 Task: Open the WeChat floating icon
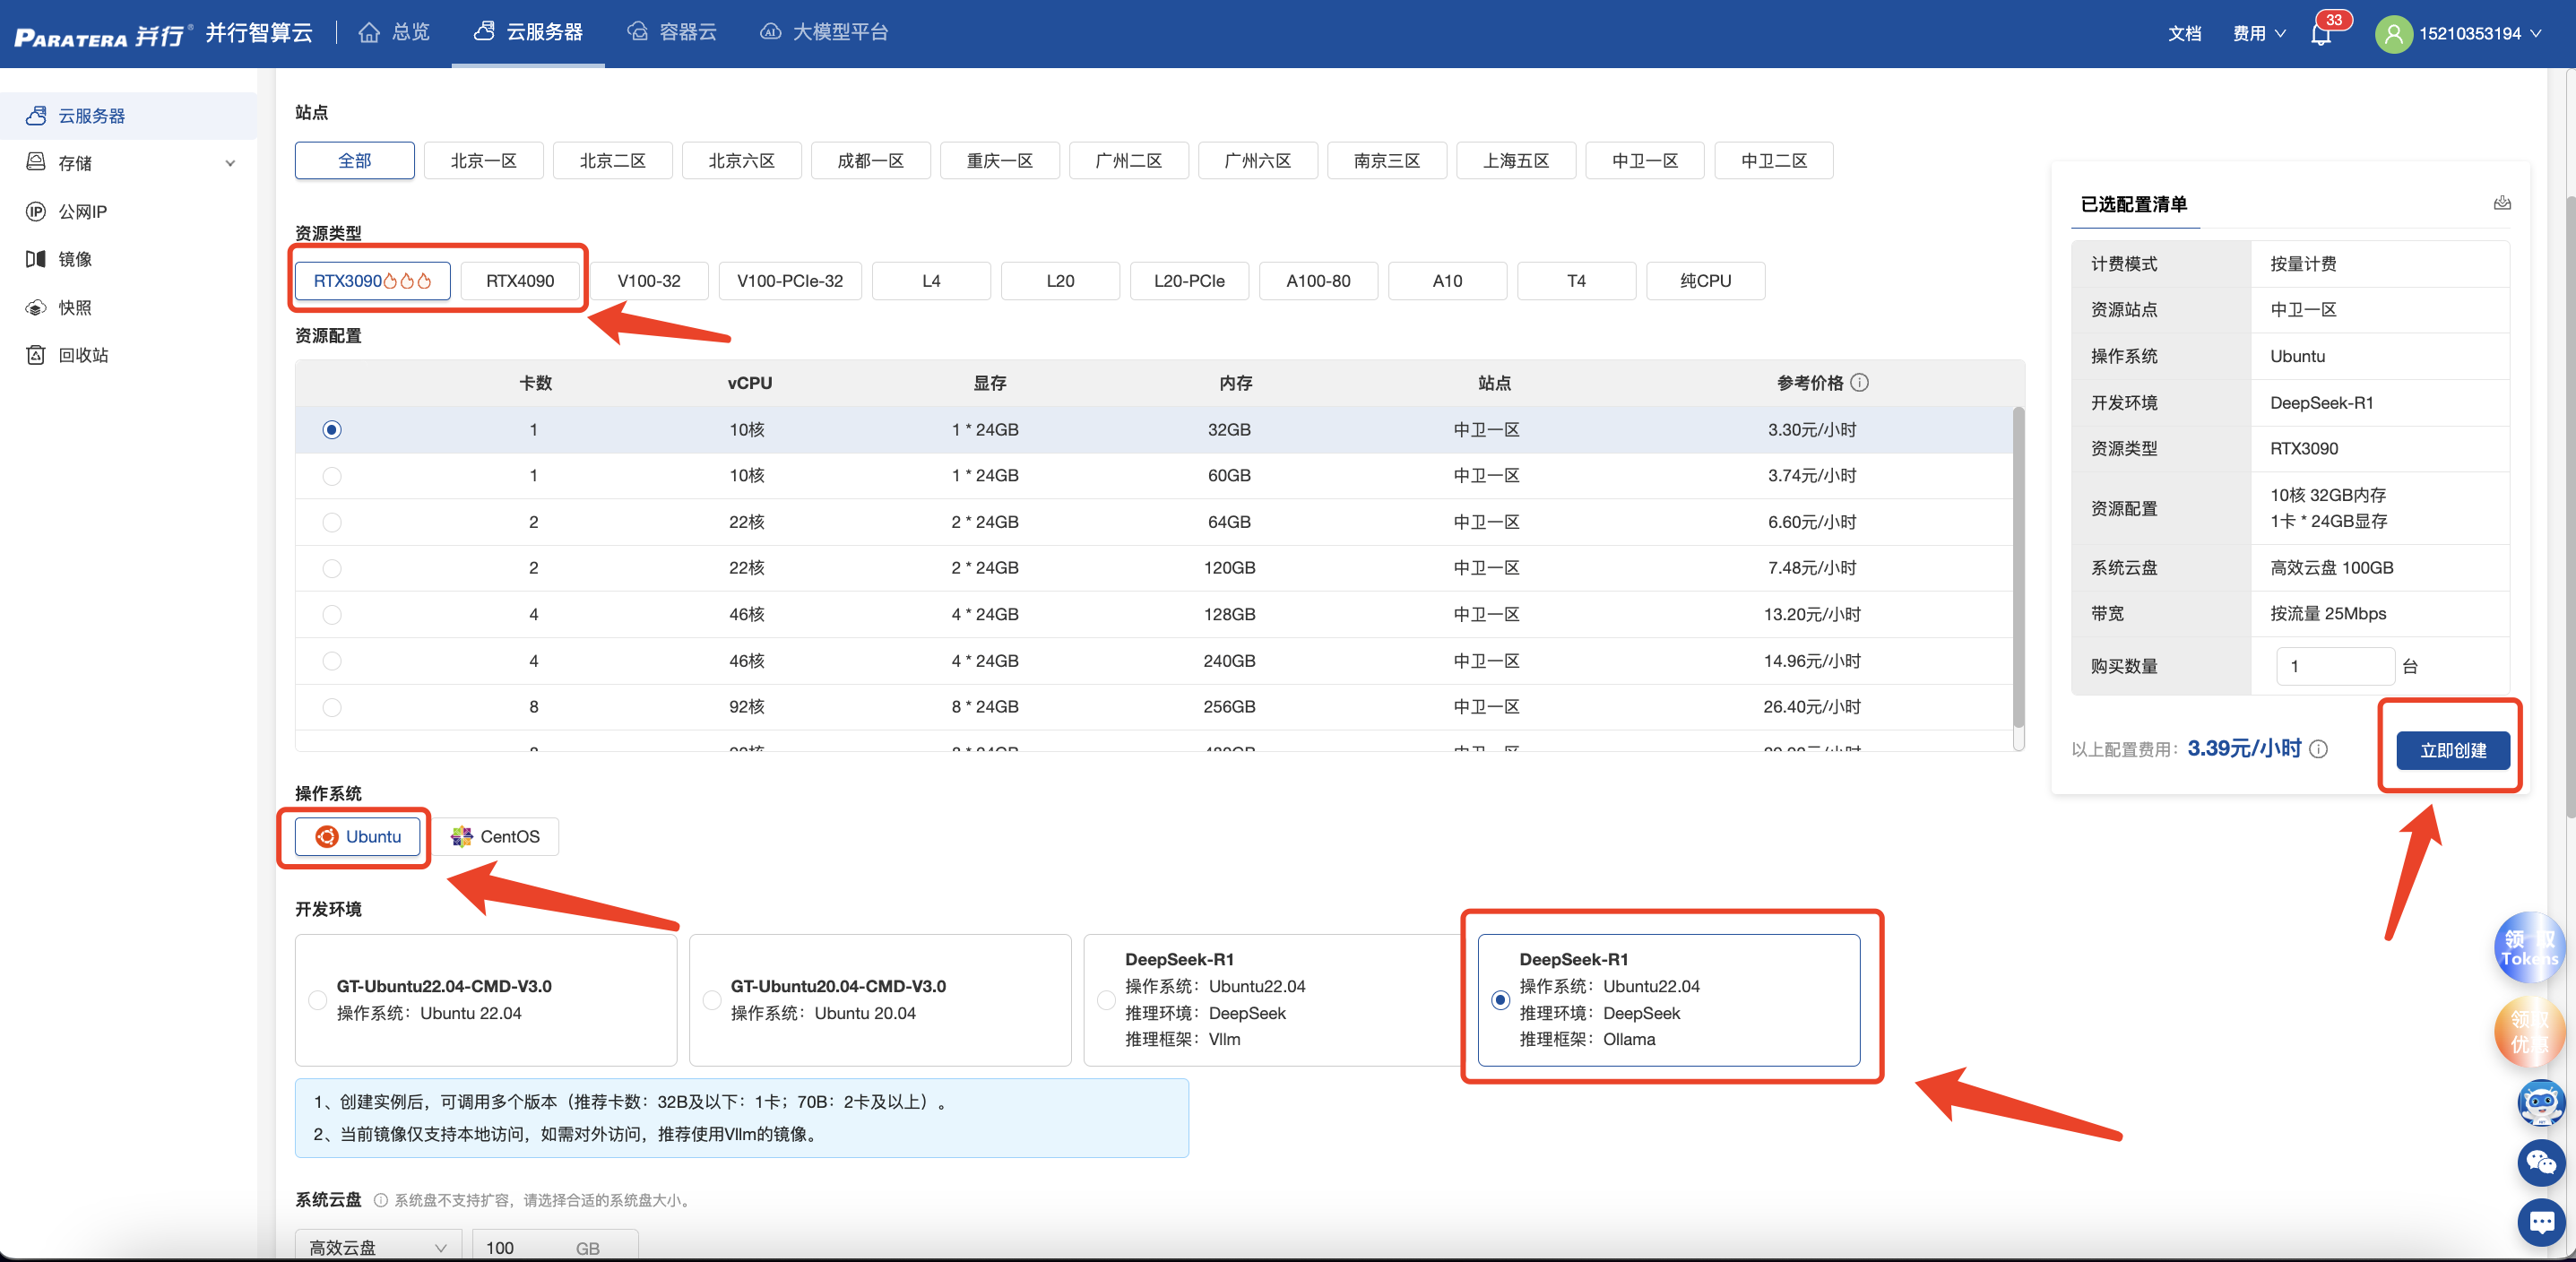[2540, 1162]
